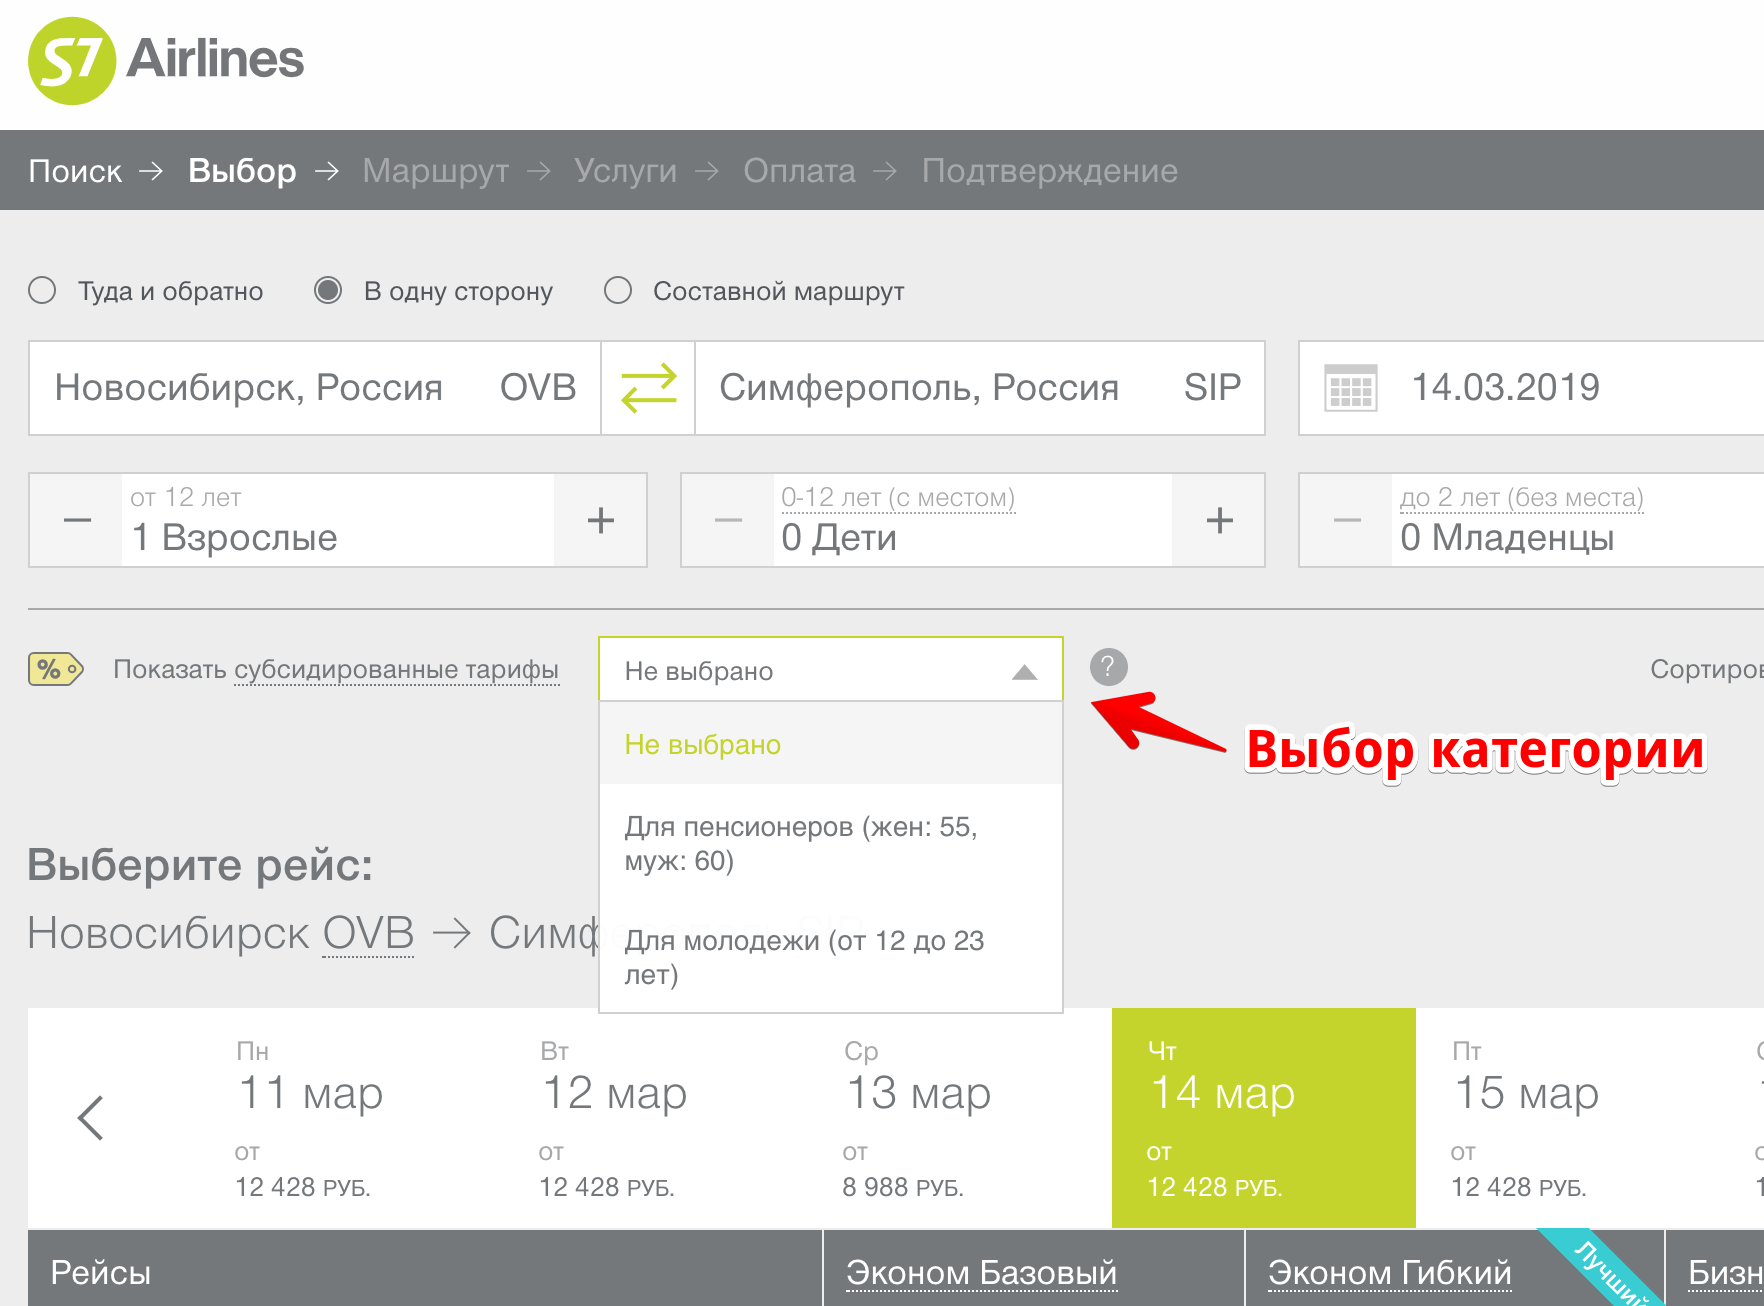This screenshot has width=1764, height=1306.
Task: Edit the Симферополь destination city field
Action: (980, 388)
